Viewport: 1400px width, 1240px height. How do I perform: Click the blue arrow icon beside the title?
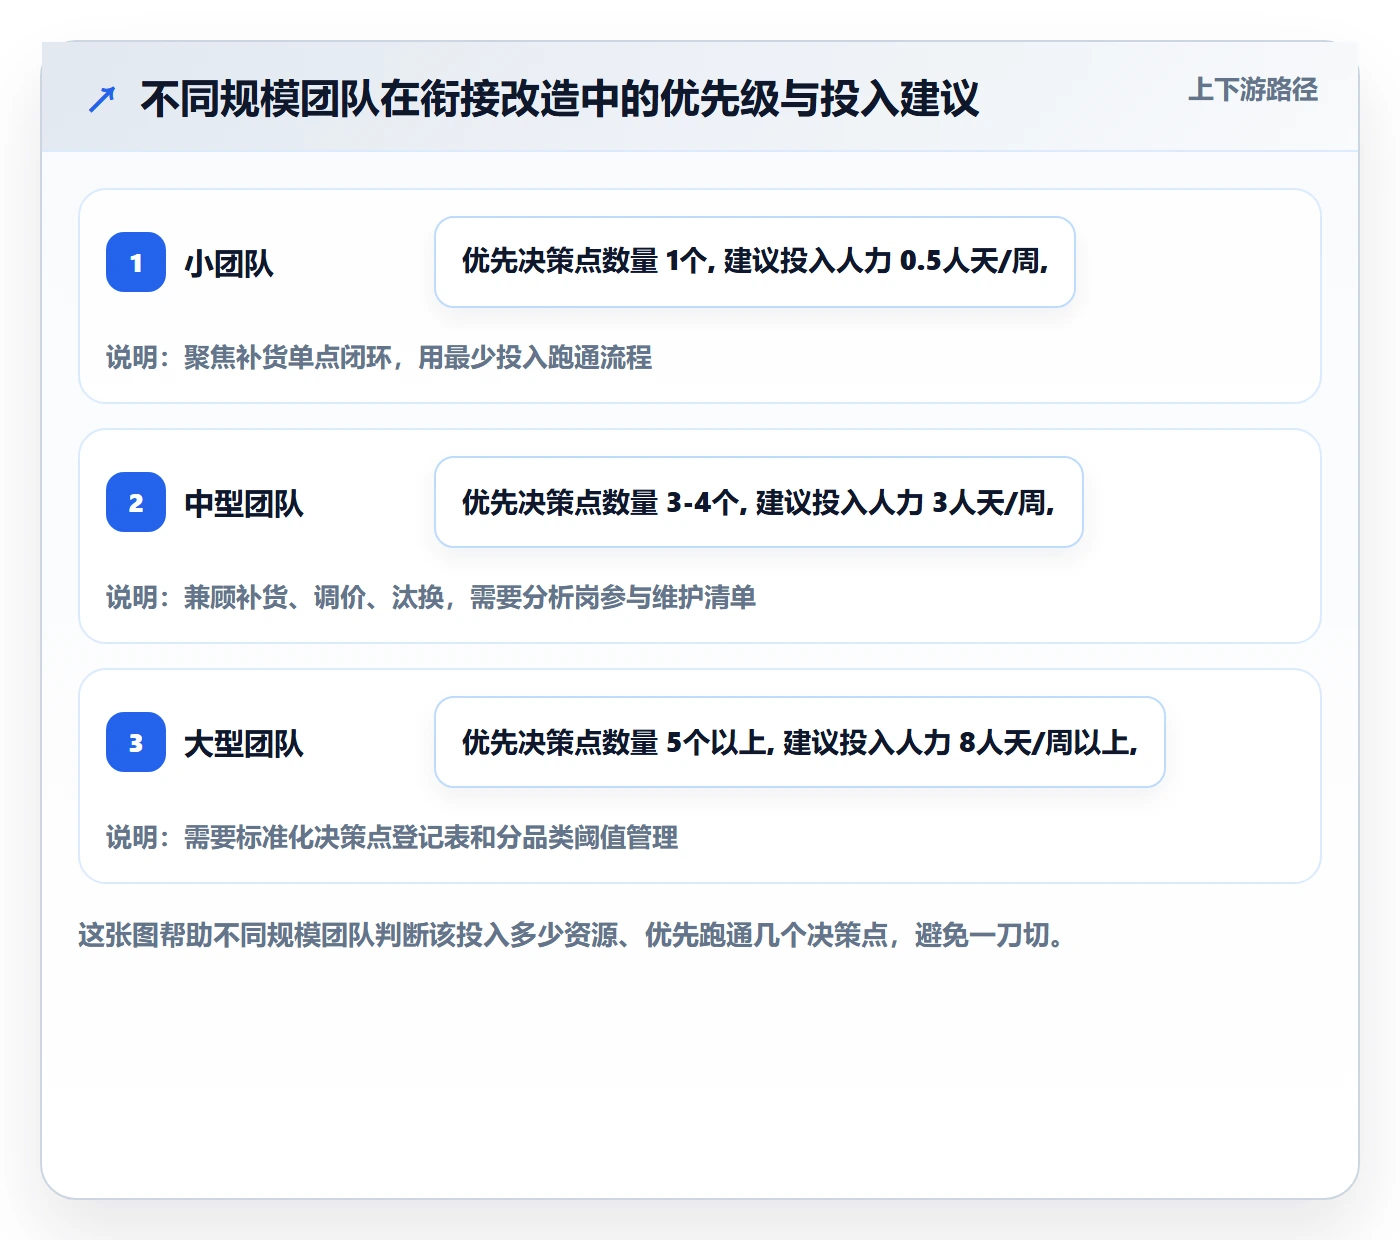102,99
